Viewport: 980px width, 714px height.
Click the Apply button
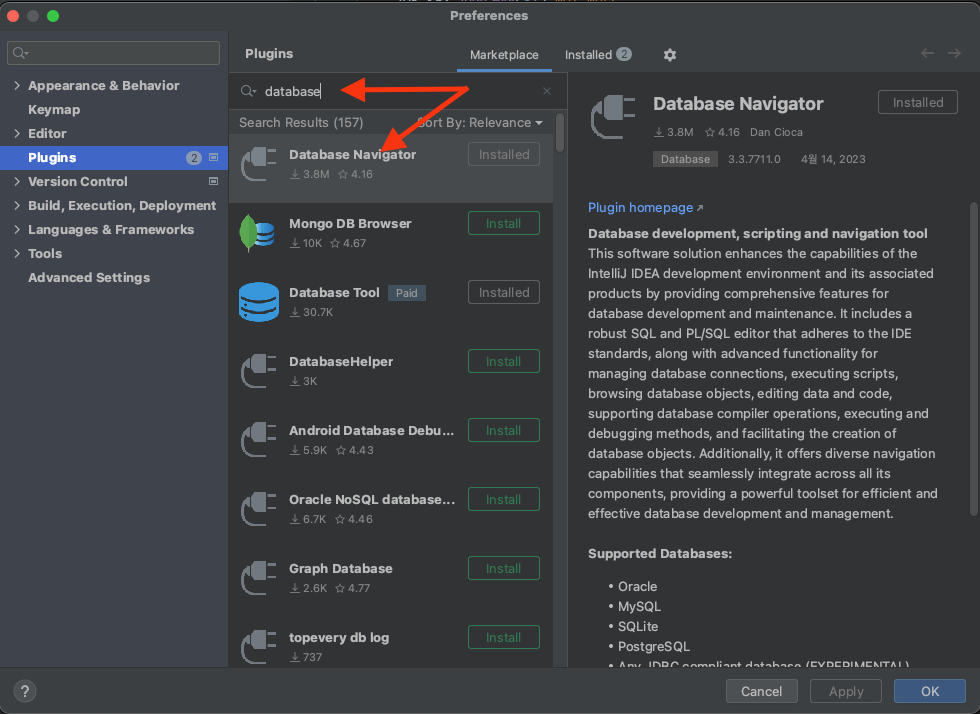click(x=846, y=691)
